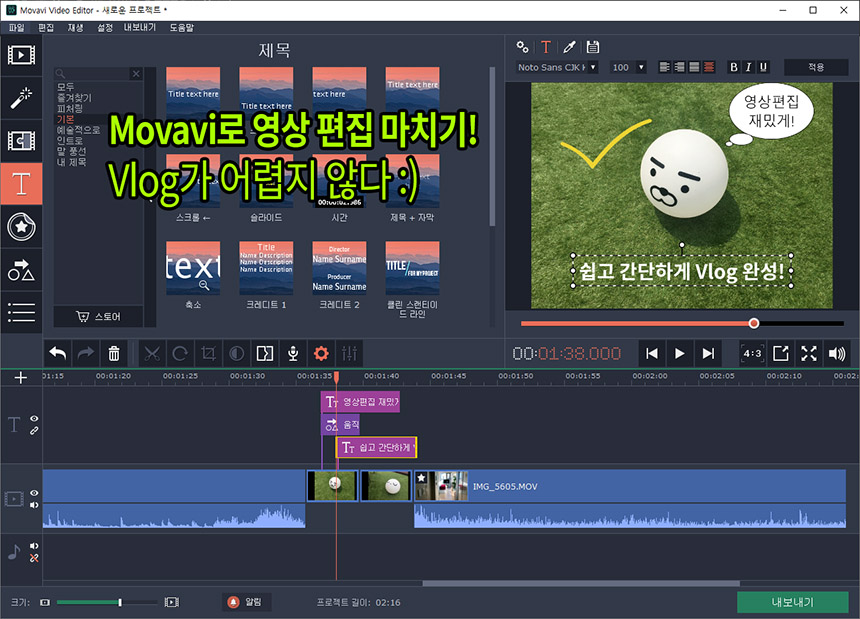
Task: Open the 설정 menu
Action: (x=105, y=27)
